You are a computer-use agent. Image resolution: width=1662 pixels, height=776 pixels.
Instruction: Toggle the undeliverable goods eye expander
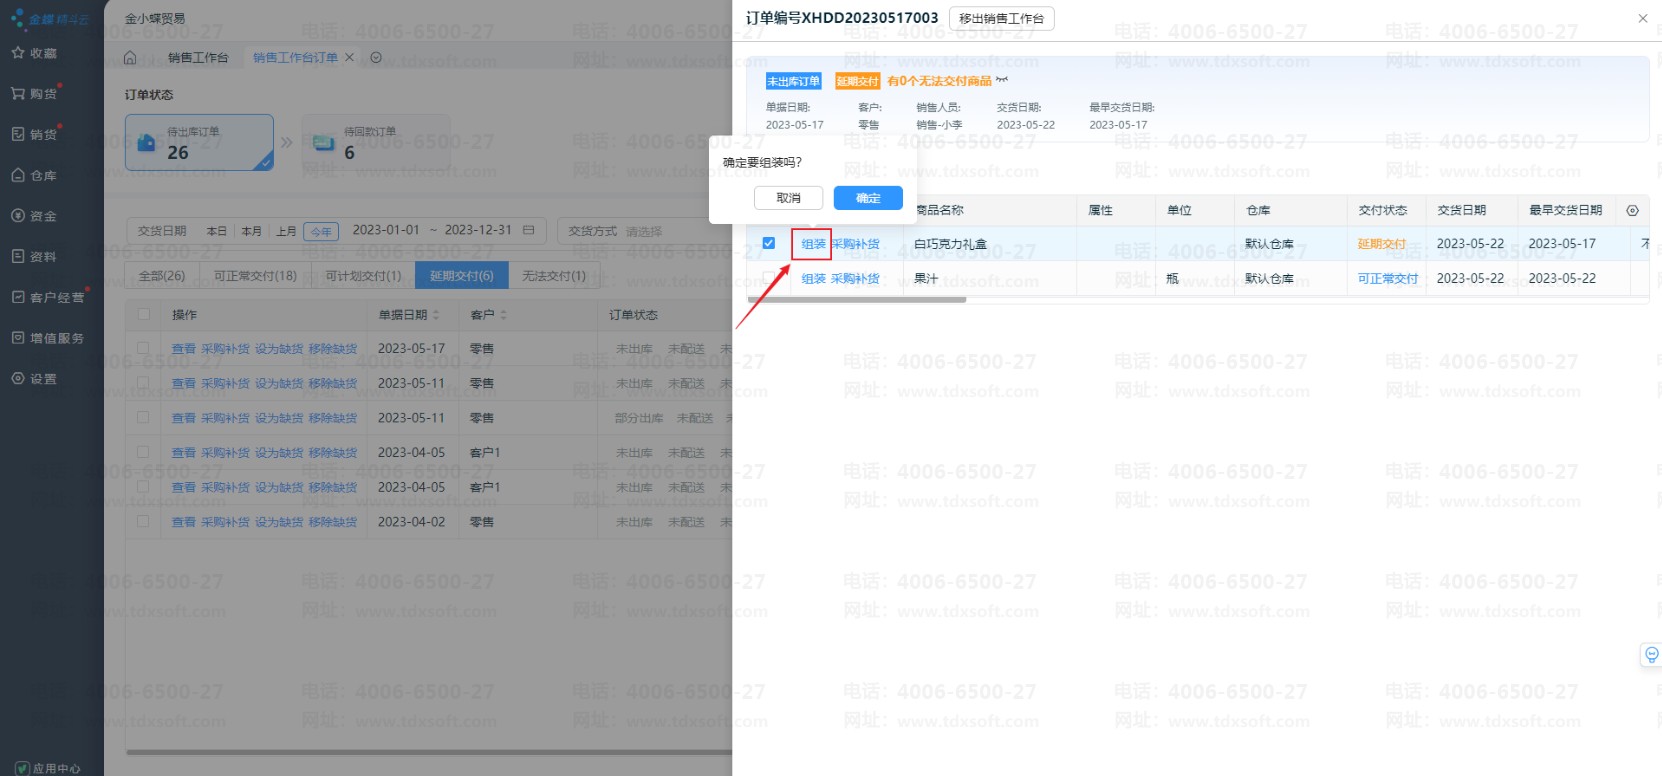coord(1002,80)
